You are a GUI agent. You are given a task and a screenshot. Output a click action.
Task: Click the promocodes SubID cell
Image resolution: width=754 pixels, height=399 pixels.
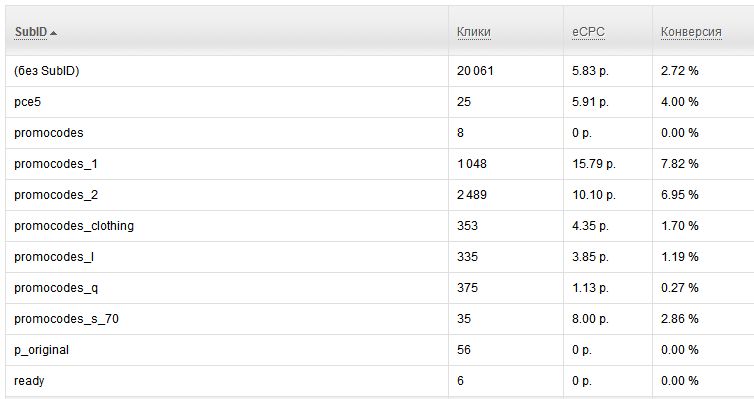tap(227, 133)
